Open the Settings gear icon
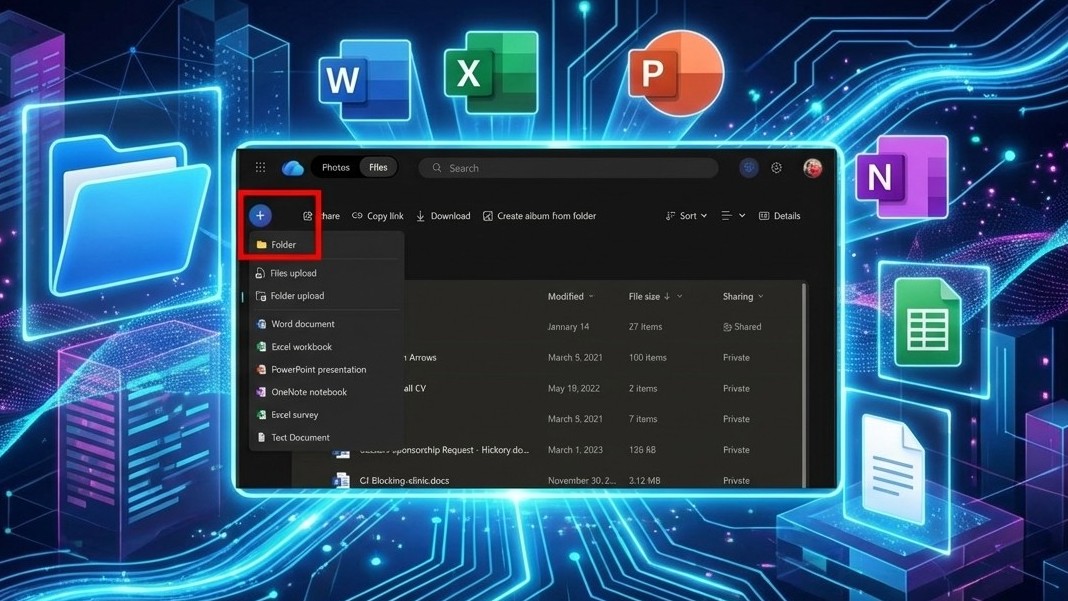This screenshot has height=601, width=1068. (x=776, y=168)
